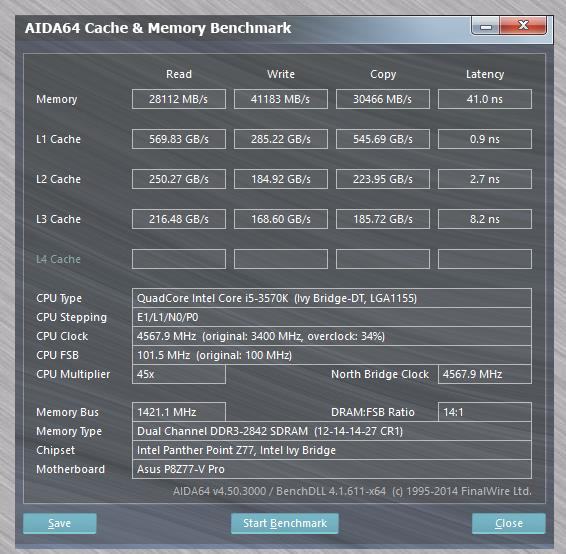
Task: Select L3 Cache Read 216.48 GB/s
Action: (179, 219)
